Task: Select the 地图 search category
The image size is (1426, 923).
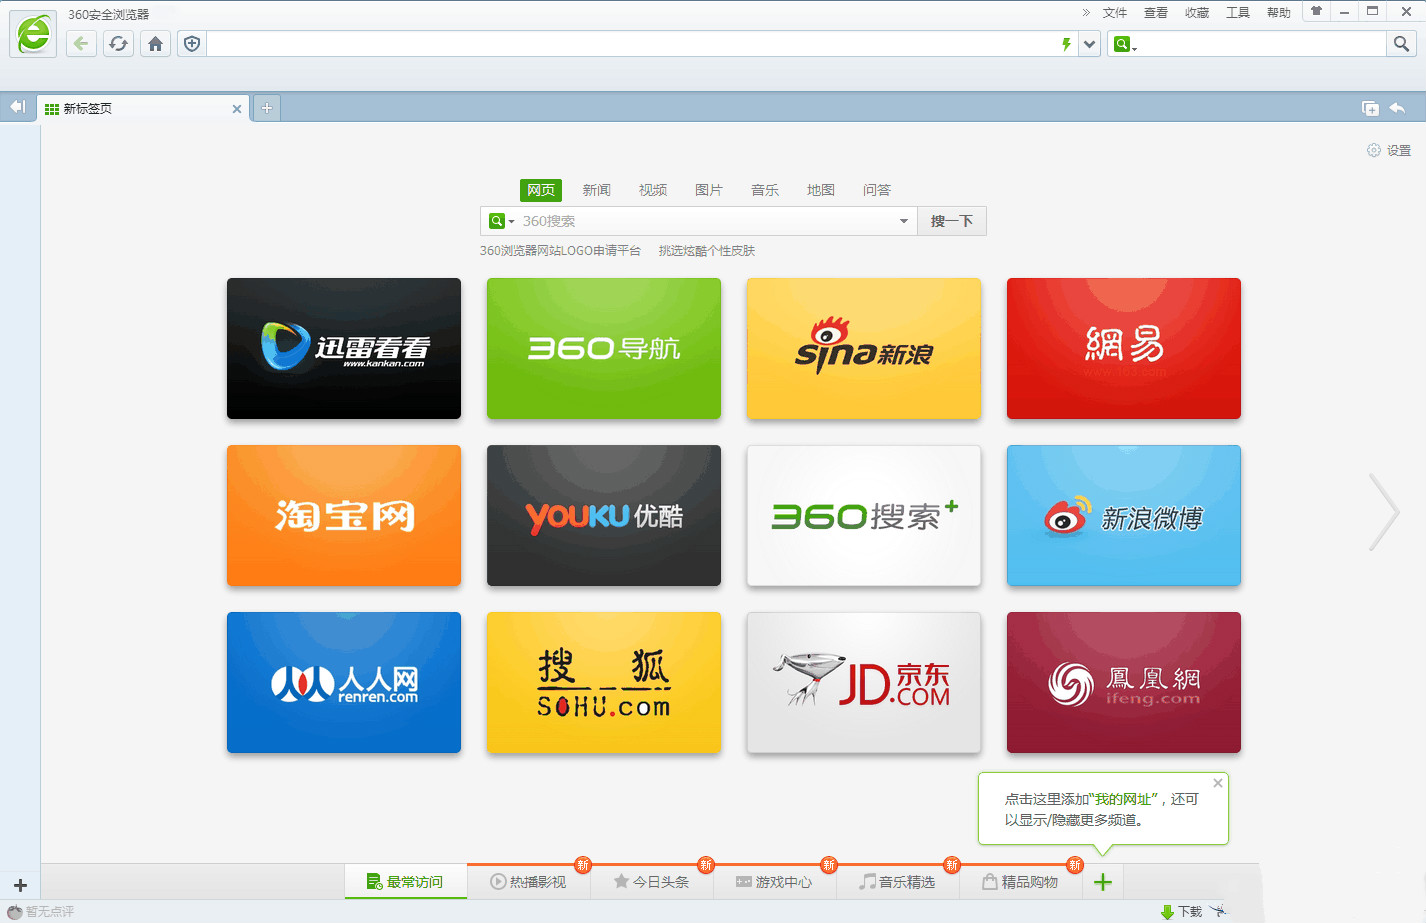Action: tap(821, 190)
